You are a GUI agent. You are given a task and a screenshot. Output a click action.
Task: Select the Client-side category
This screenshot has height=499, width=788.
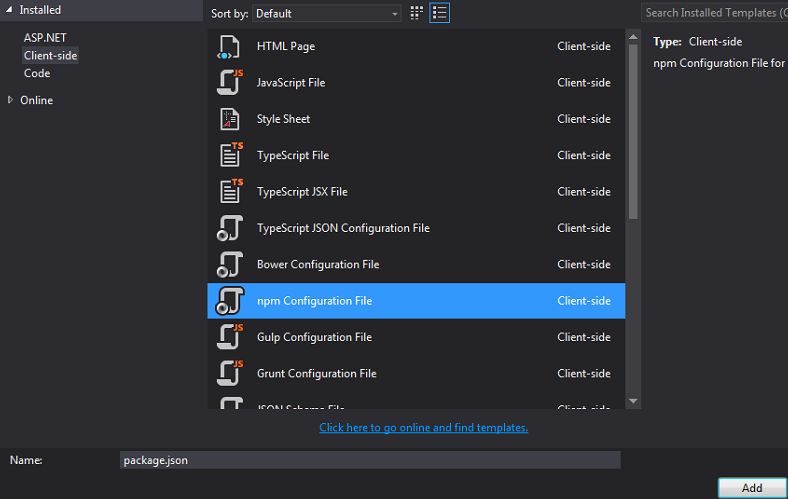point(50,55)
